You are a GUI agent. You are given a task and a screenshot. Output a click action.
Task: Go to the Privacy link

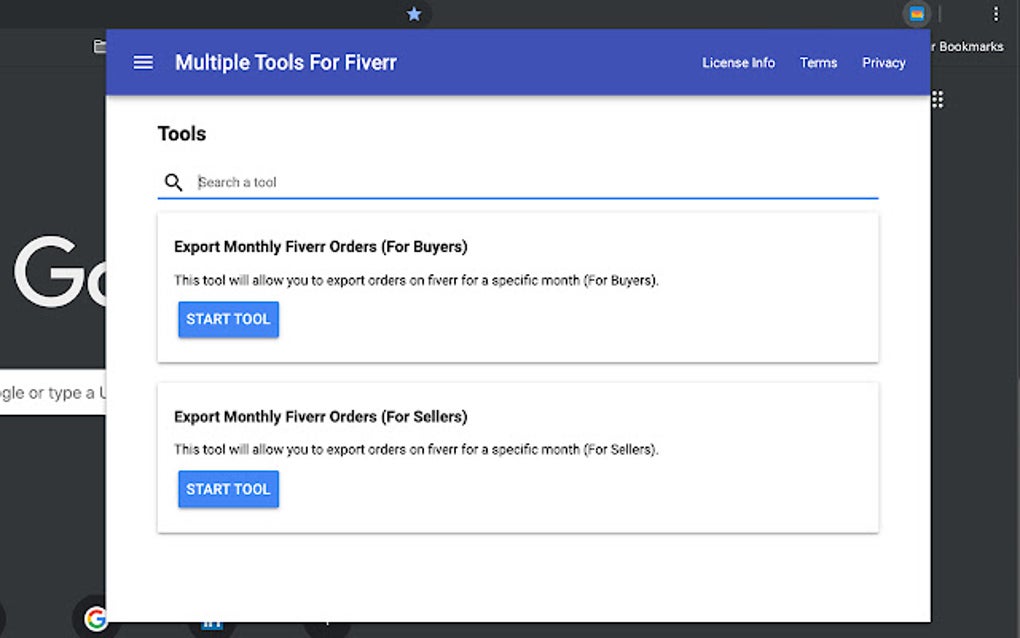pos(884,62)
